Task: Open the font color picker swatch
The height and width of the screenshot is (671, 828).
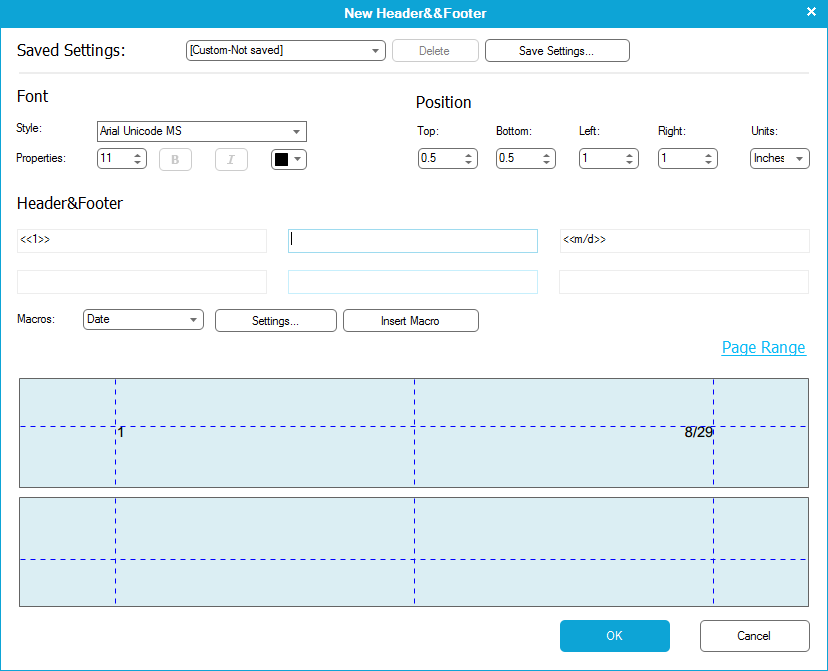Action: 288,159
